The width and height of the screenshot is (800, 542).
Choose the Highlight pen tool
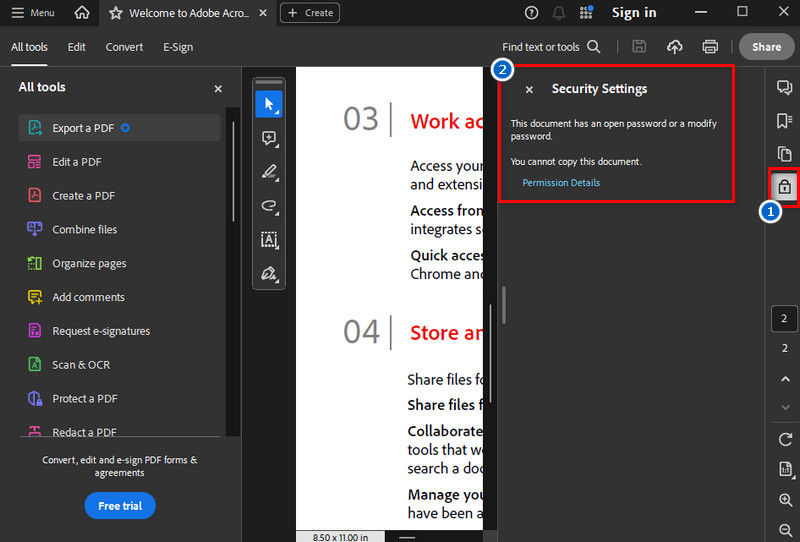tap(268, 172)
